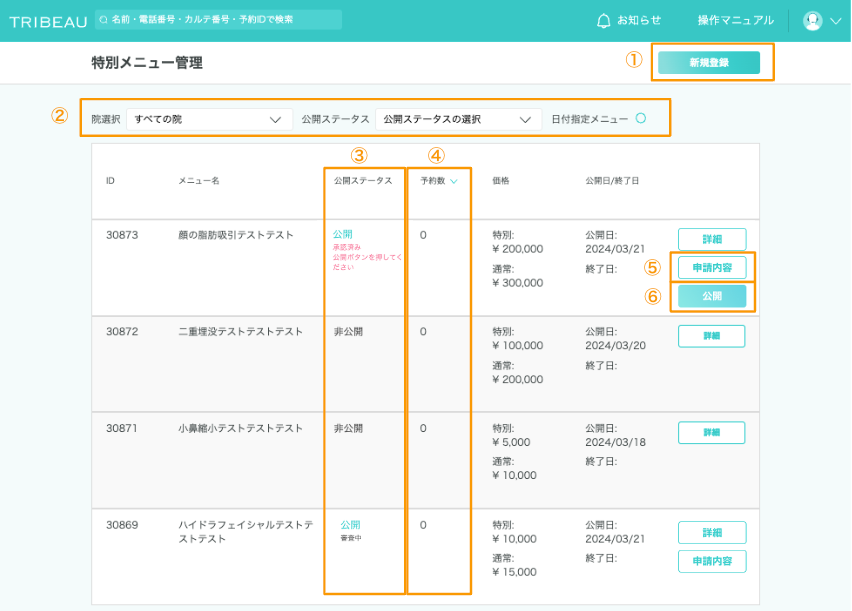Open お知らせ in the header
The width and height of the screenshot is (852, 611).
639,20
